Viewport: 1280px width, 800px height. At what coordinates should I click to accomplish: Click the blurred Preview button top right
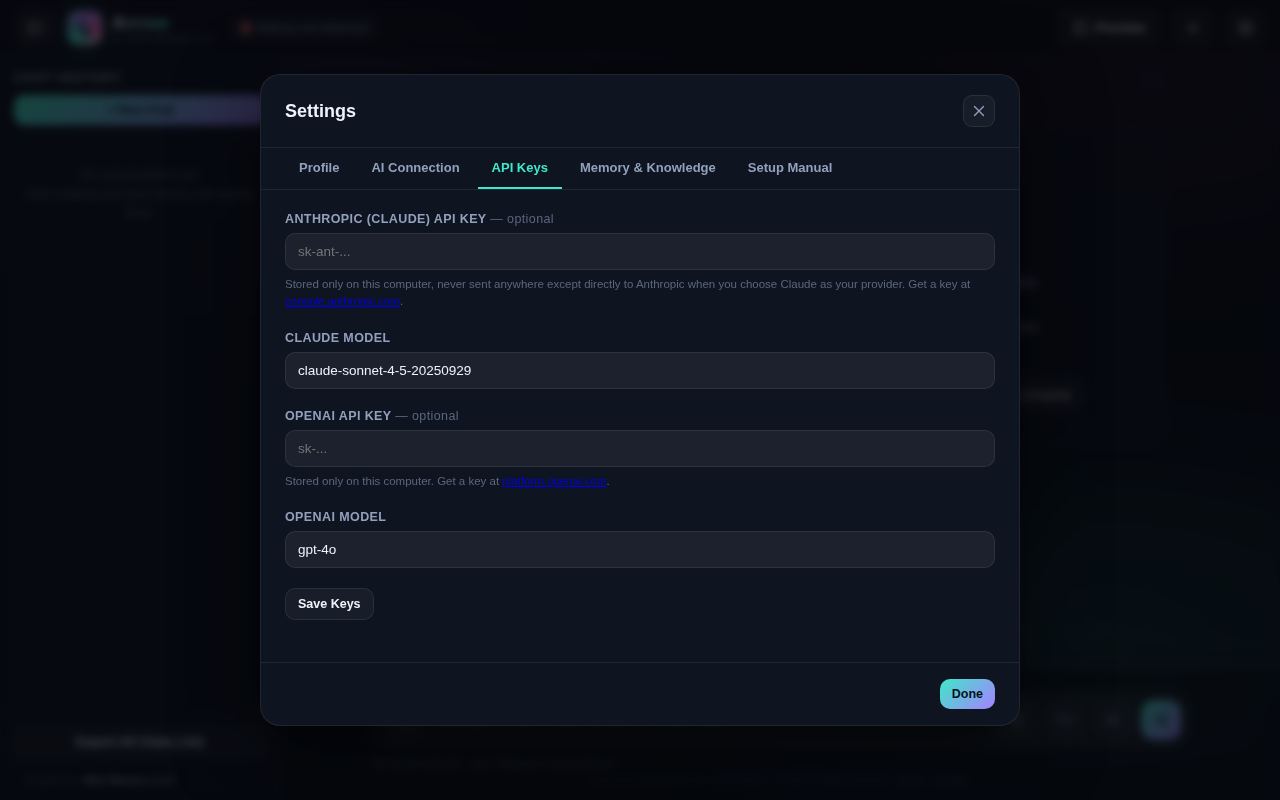click(1109, 28)
